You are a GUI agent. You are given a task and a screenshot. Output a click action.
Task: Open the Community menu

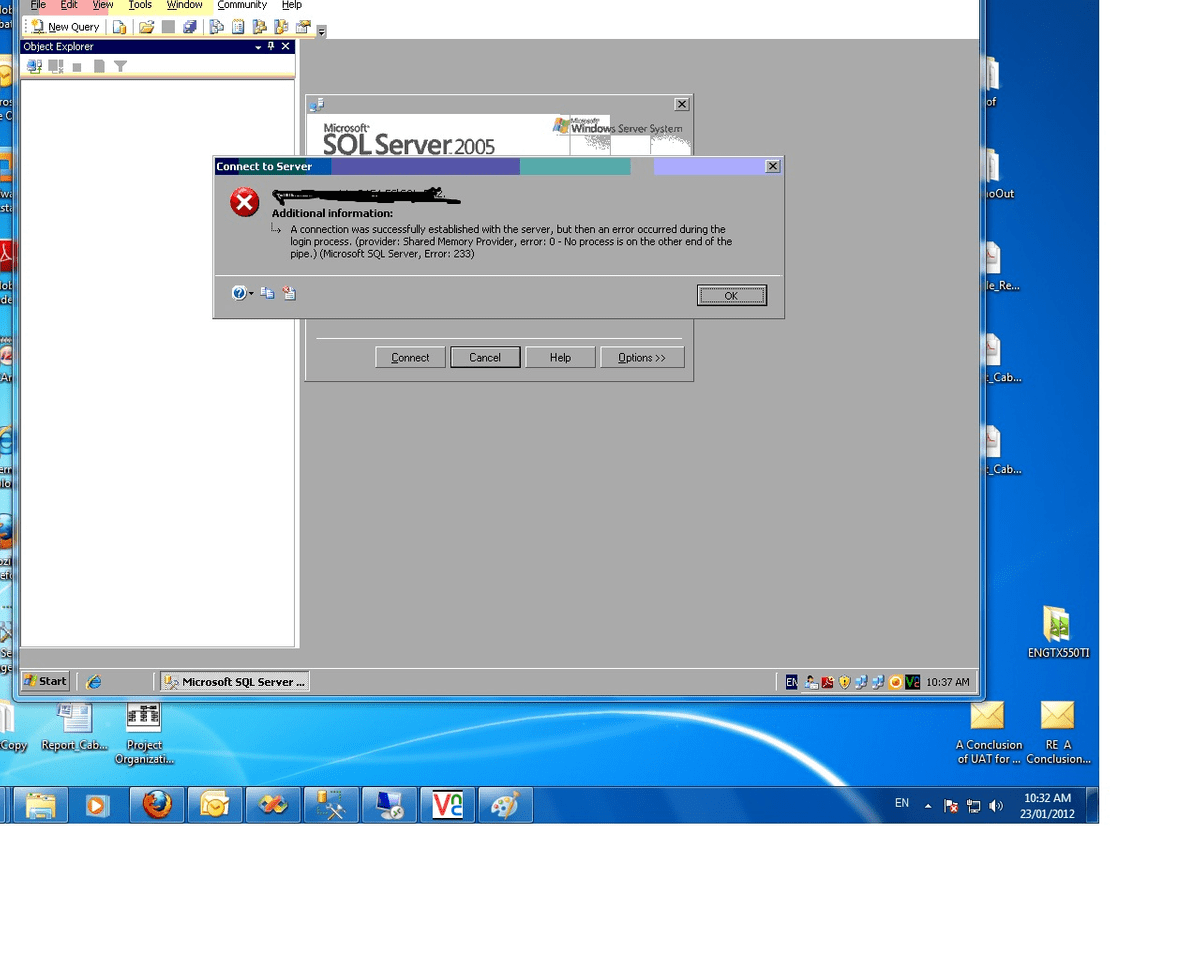tap(242, 5)
